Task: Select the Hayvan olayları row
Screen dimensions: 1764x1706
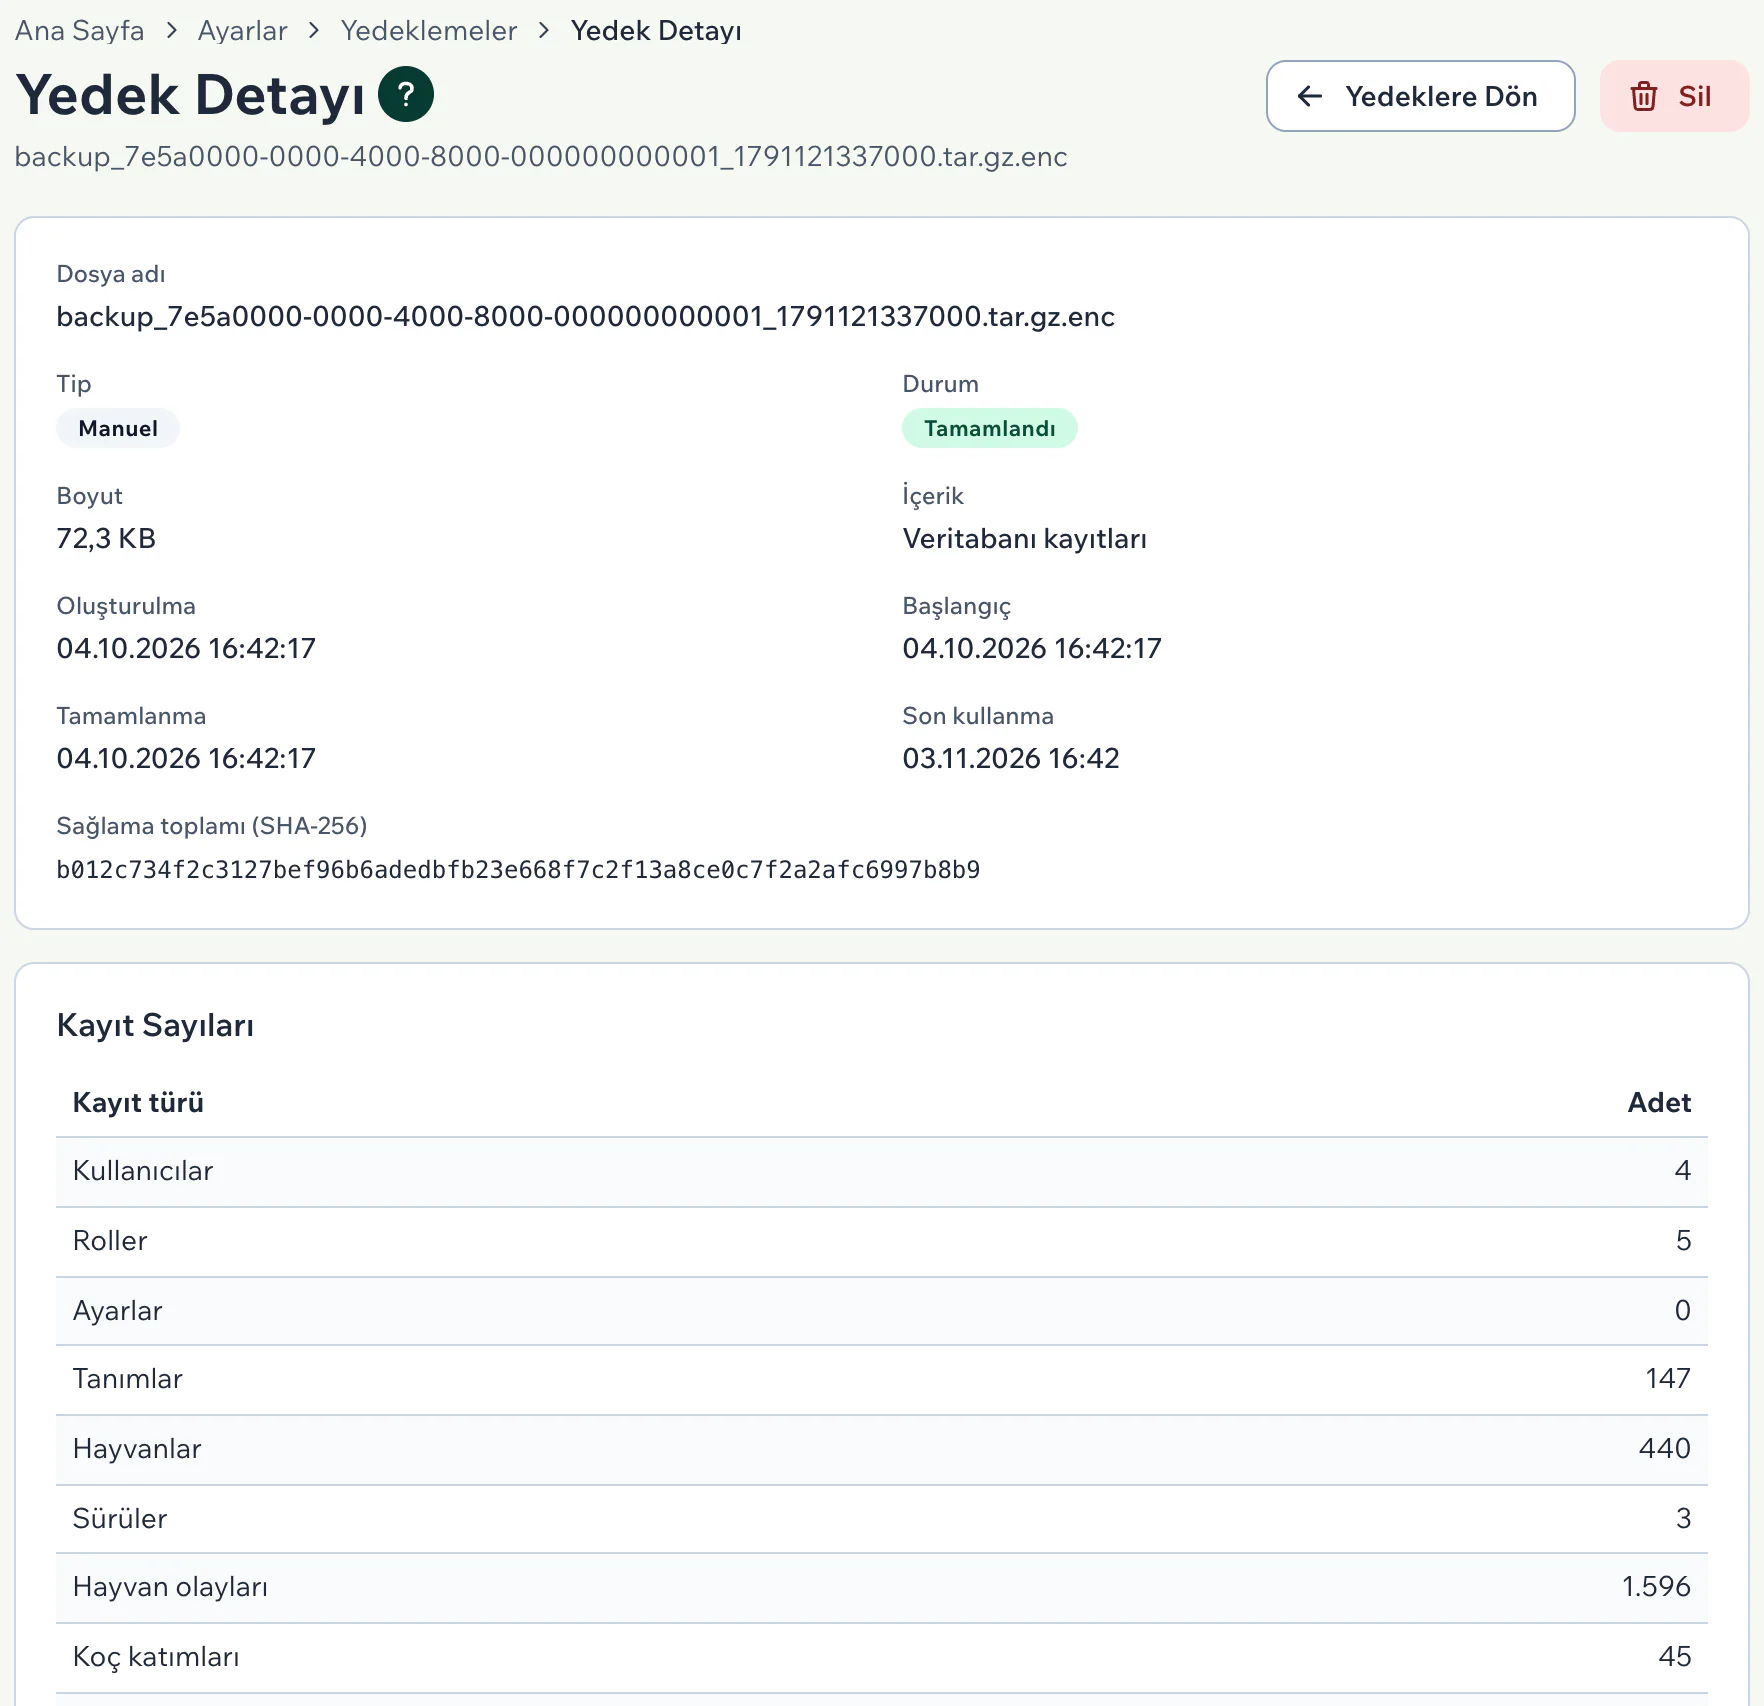Action: pyautogui.click(x=882, y=1587)
